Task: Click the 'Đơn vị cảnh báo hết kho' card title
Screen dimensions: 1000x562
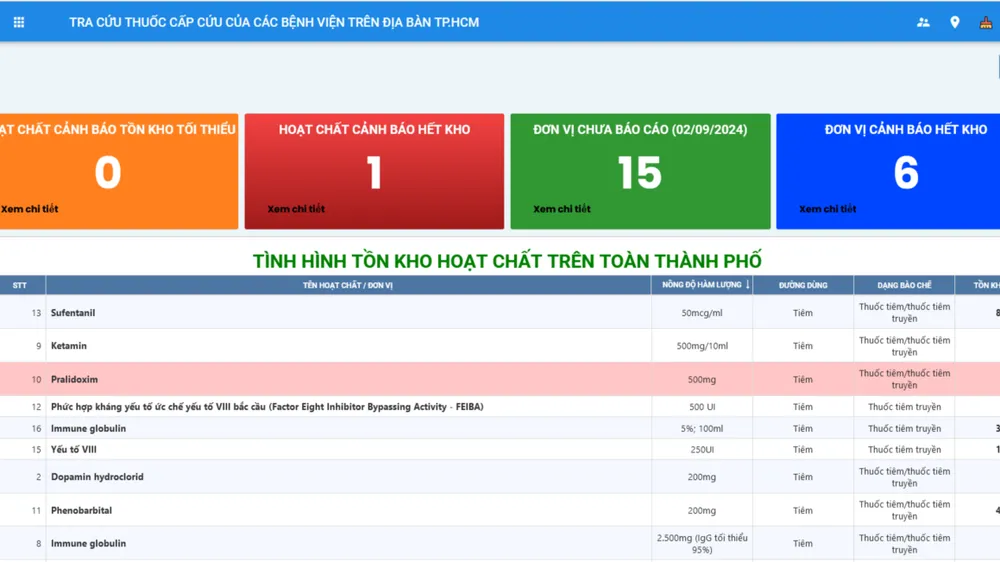Action: [x=906, y=129]
